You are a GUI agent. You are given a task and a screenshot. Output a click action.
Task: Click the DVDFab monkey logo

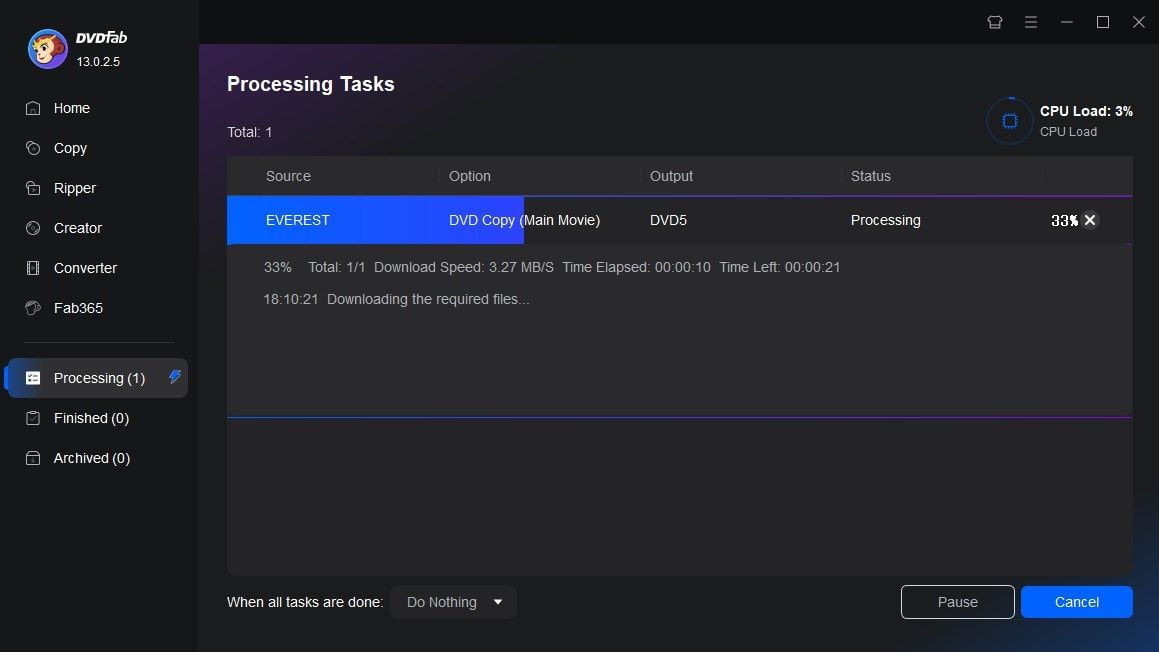47,49
